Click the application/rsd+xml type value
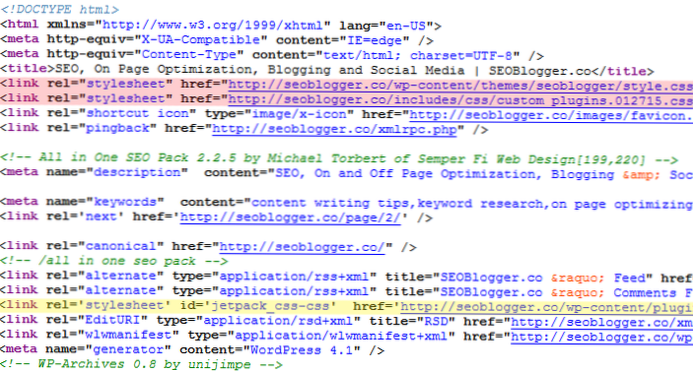693x371 pixels. (x=278, y=321)
